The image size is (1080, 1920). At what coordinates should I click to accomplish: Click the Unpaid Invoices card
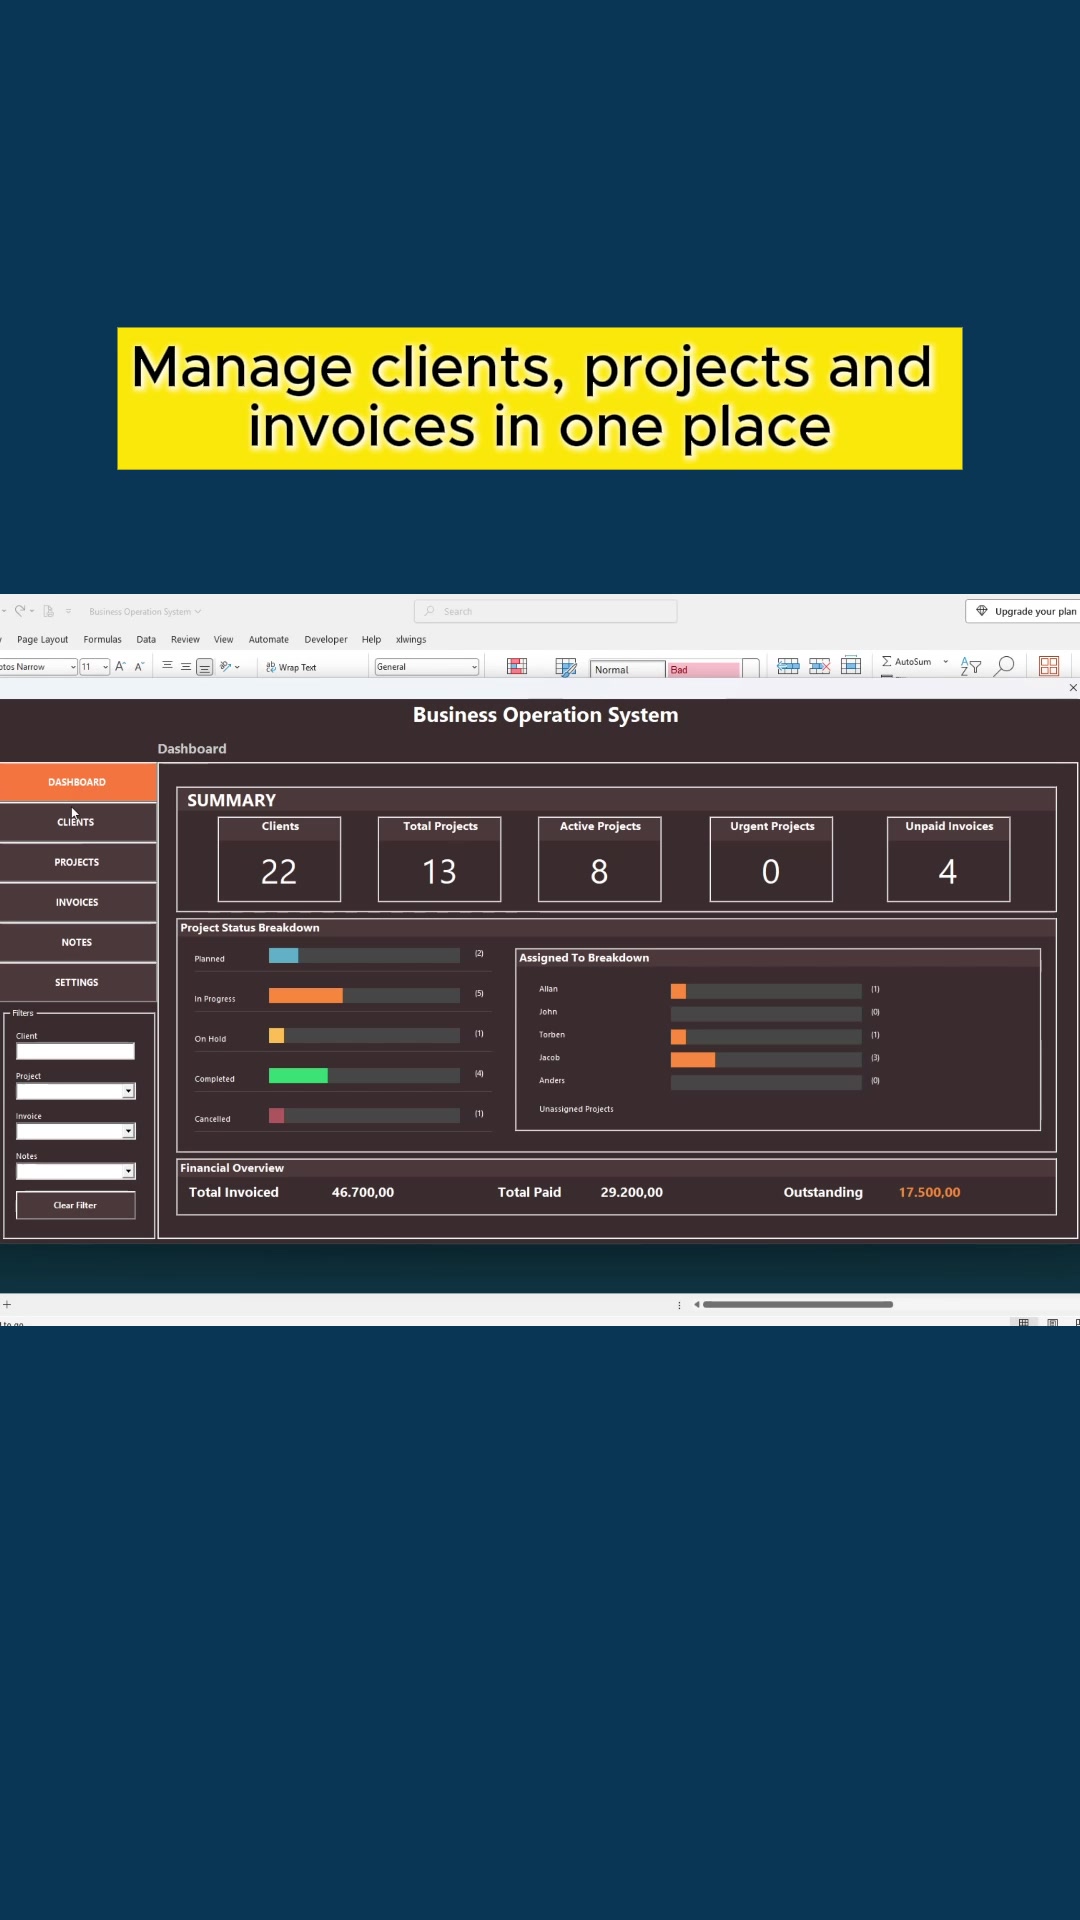coord(948,859)
